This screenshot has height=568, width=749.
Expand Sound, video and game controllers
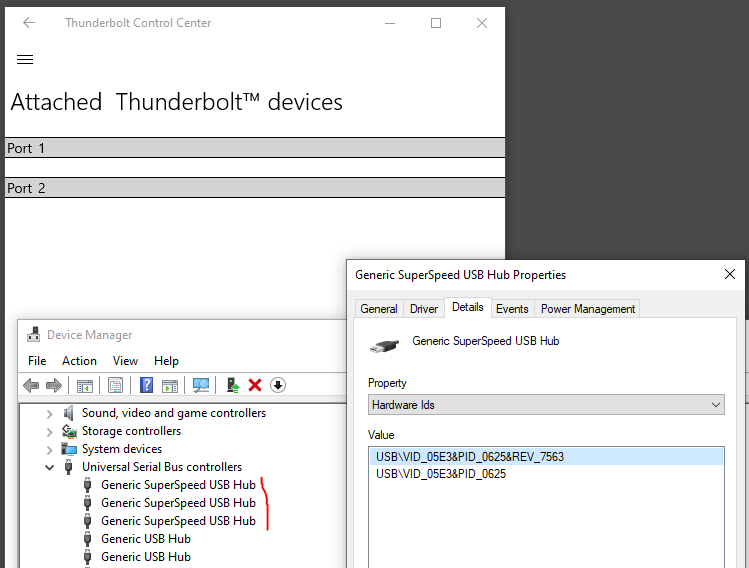click(x=49, y=414)
